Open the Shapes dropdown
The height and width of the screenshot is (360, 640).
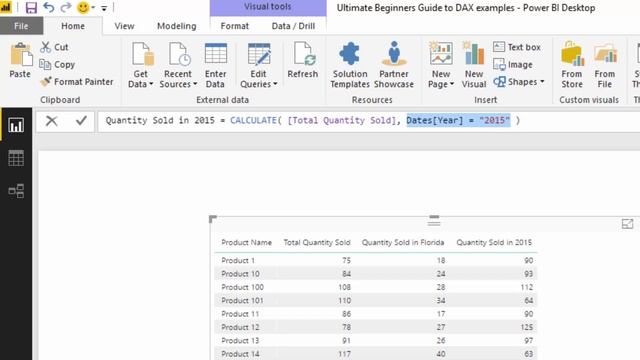pyautogui.click(x=519, y=82)
